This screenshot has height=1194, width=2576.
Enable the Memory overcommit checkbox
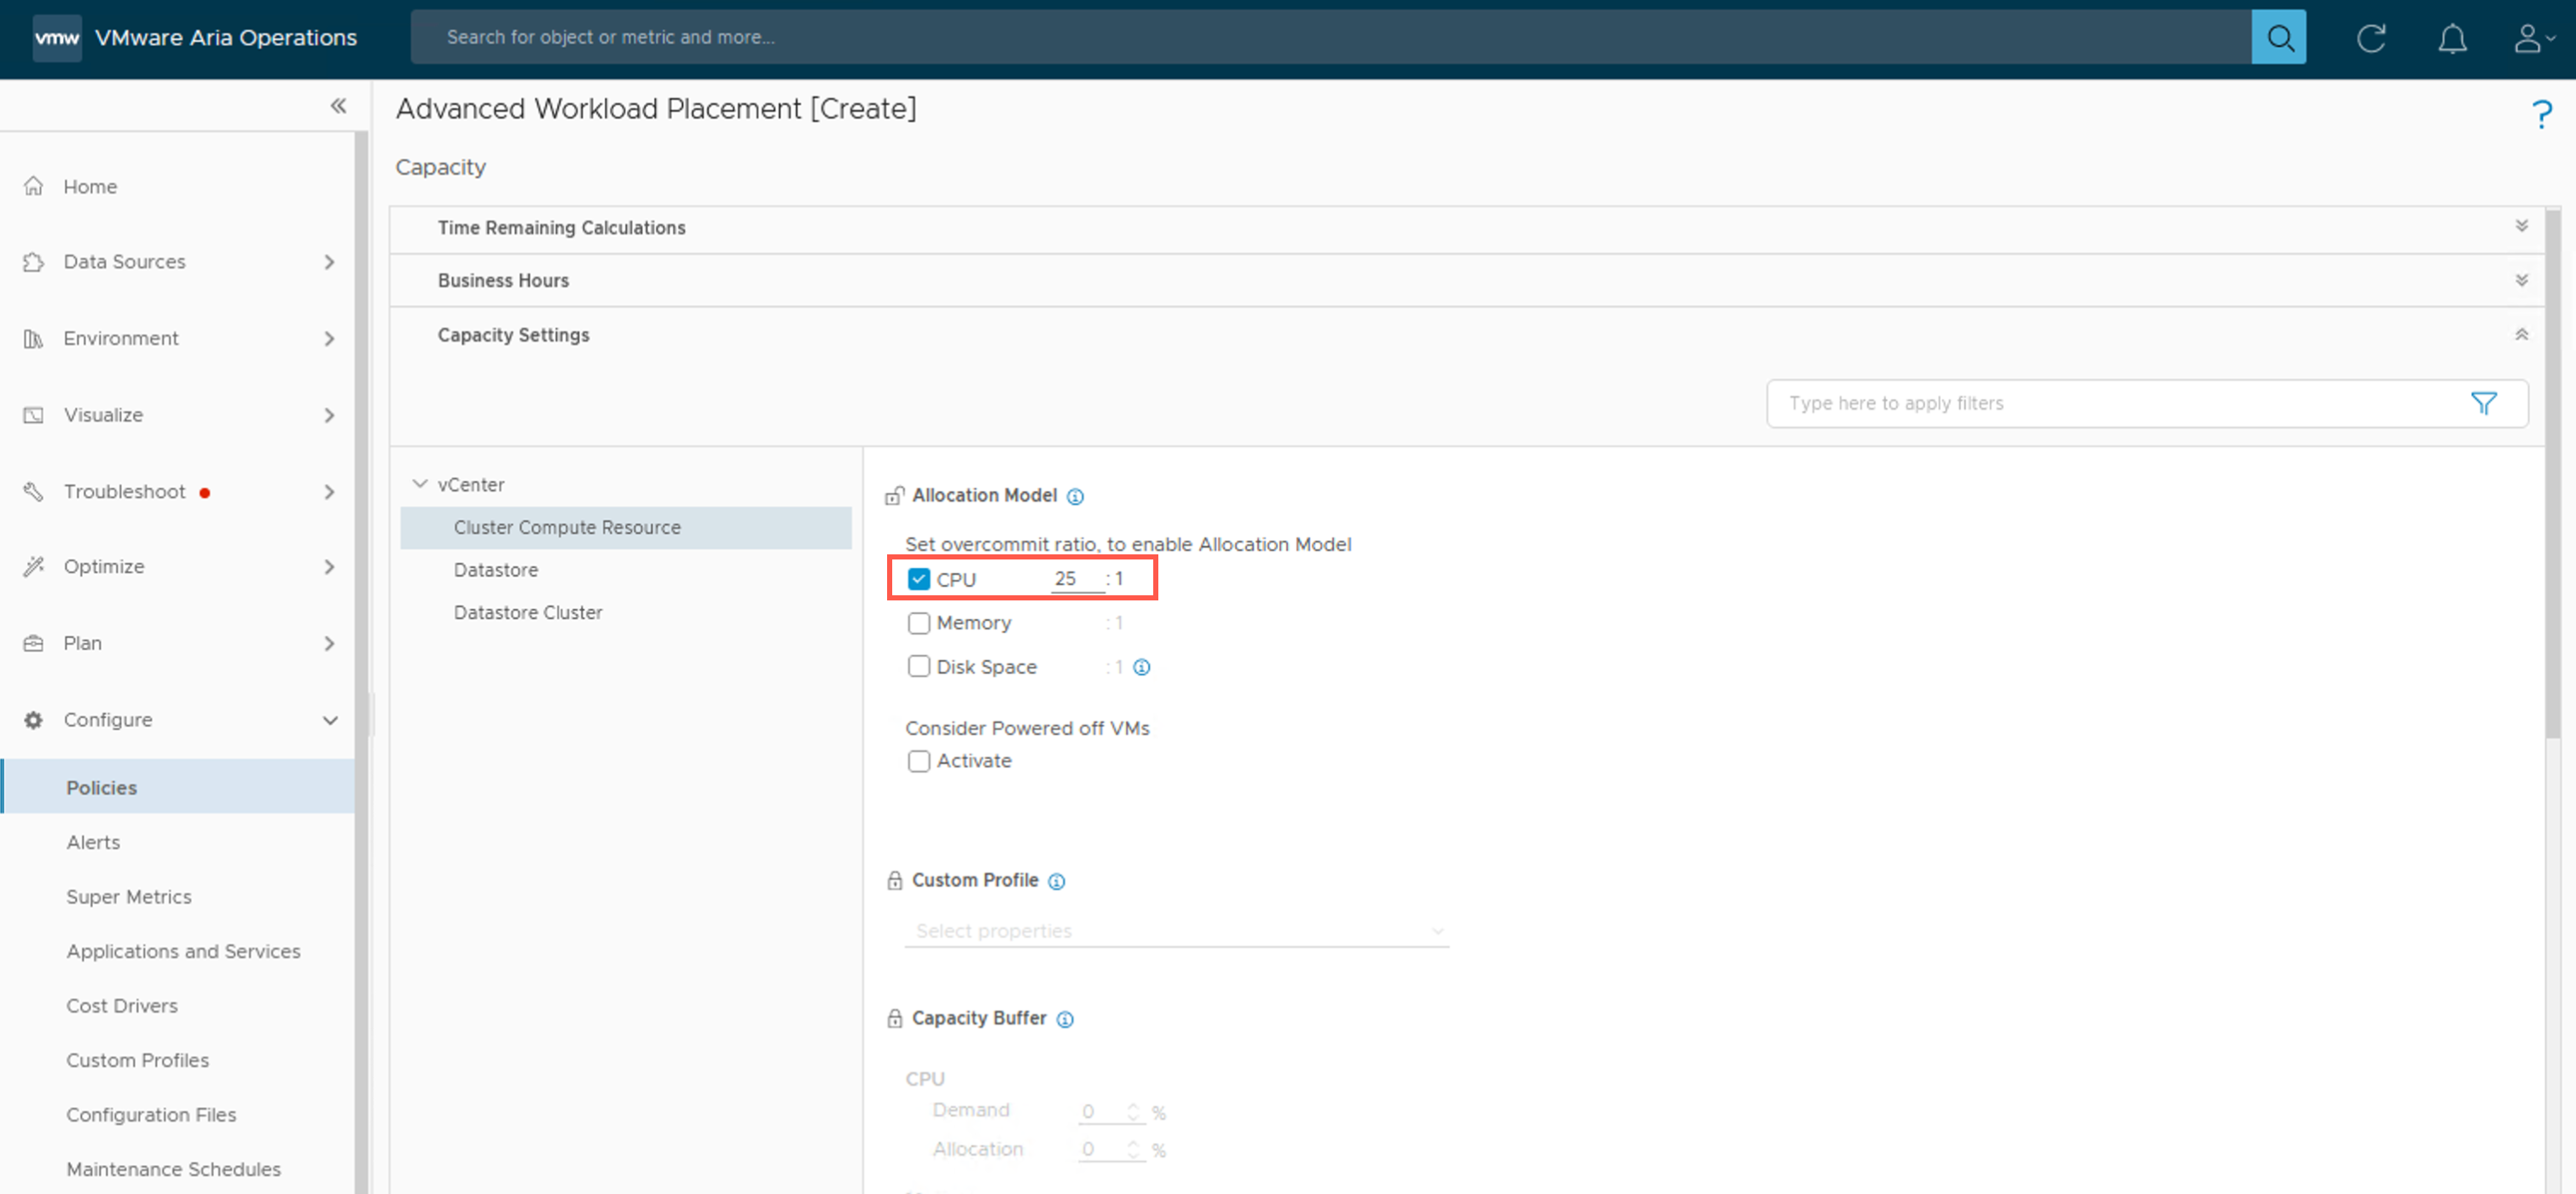(918, 623)
